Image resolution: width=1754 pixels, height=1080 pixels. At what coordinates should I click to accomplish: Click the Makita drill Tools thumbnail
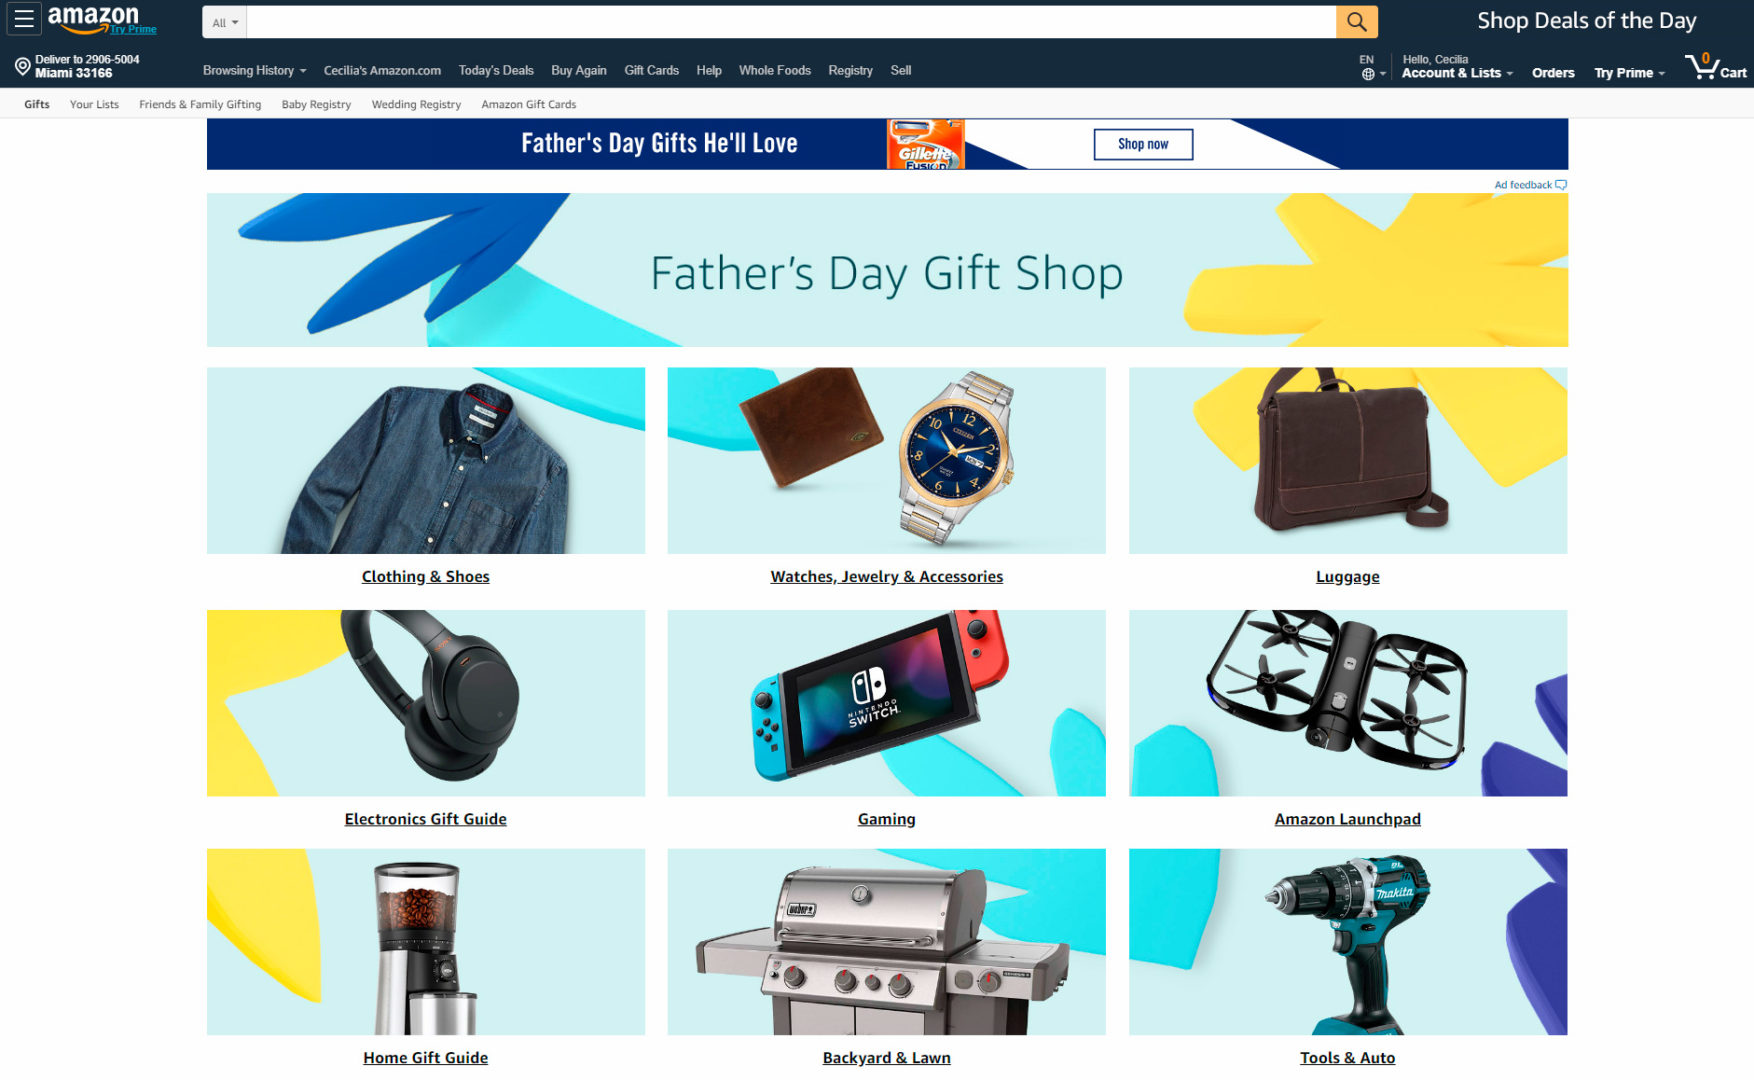pyautogui.click(x=1348, y=942)
